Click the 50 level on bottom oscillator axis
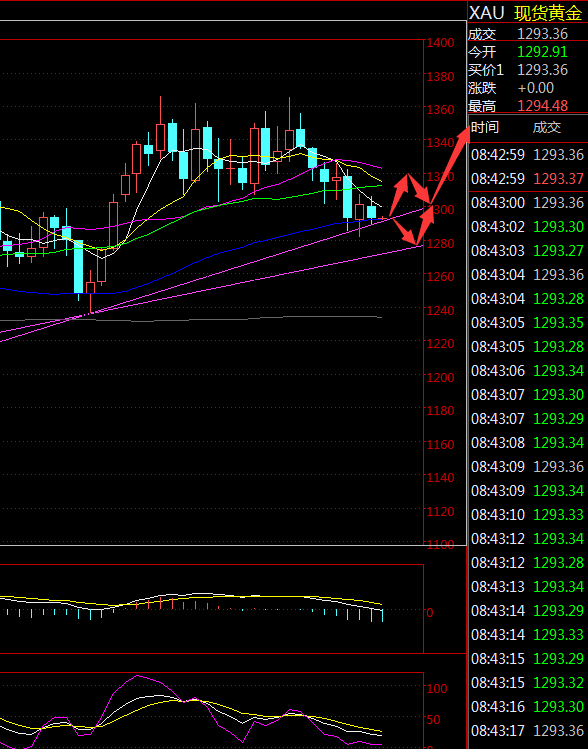Screen dimensions: 588x749 click(x=433, y=719)
